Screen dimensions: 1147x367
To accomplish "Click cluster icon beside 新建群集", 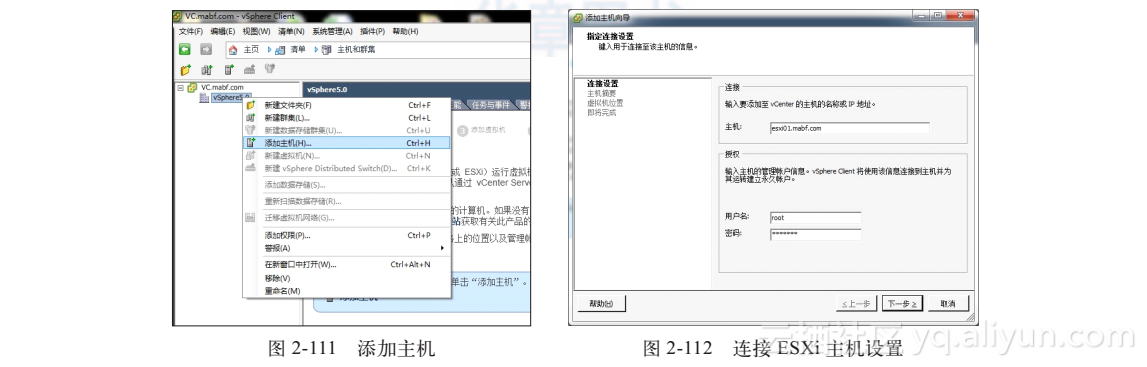I will click(x=251, y=118).
